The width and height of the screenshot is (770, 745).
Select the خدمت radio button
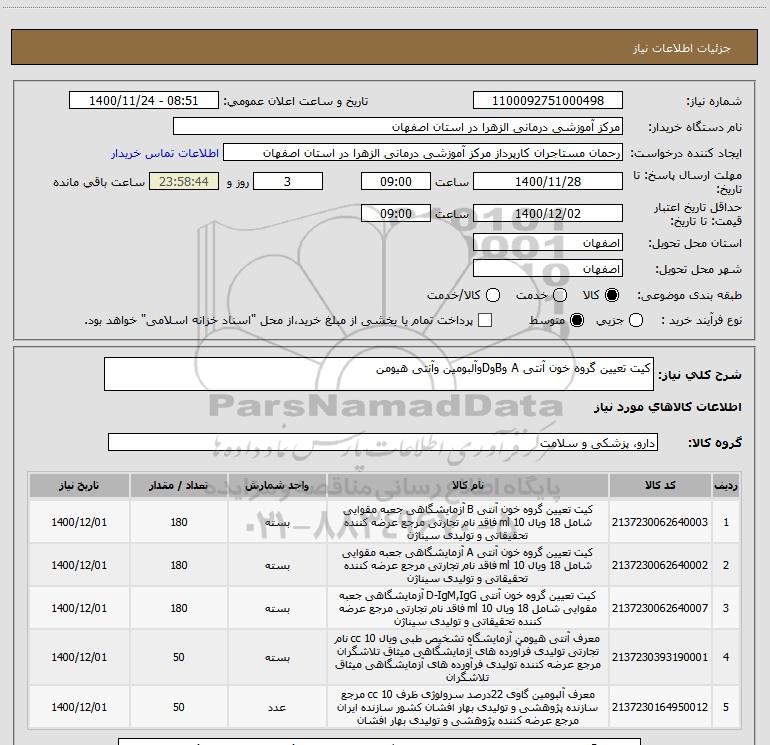pos(560,295)
